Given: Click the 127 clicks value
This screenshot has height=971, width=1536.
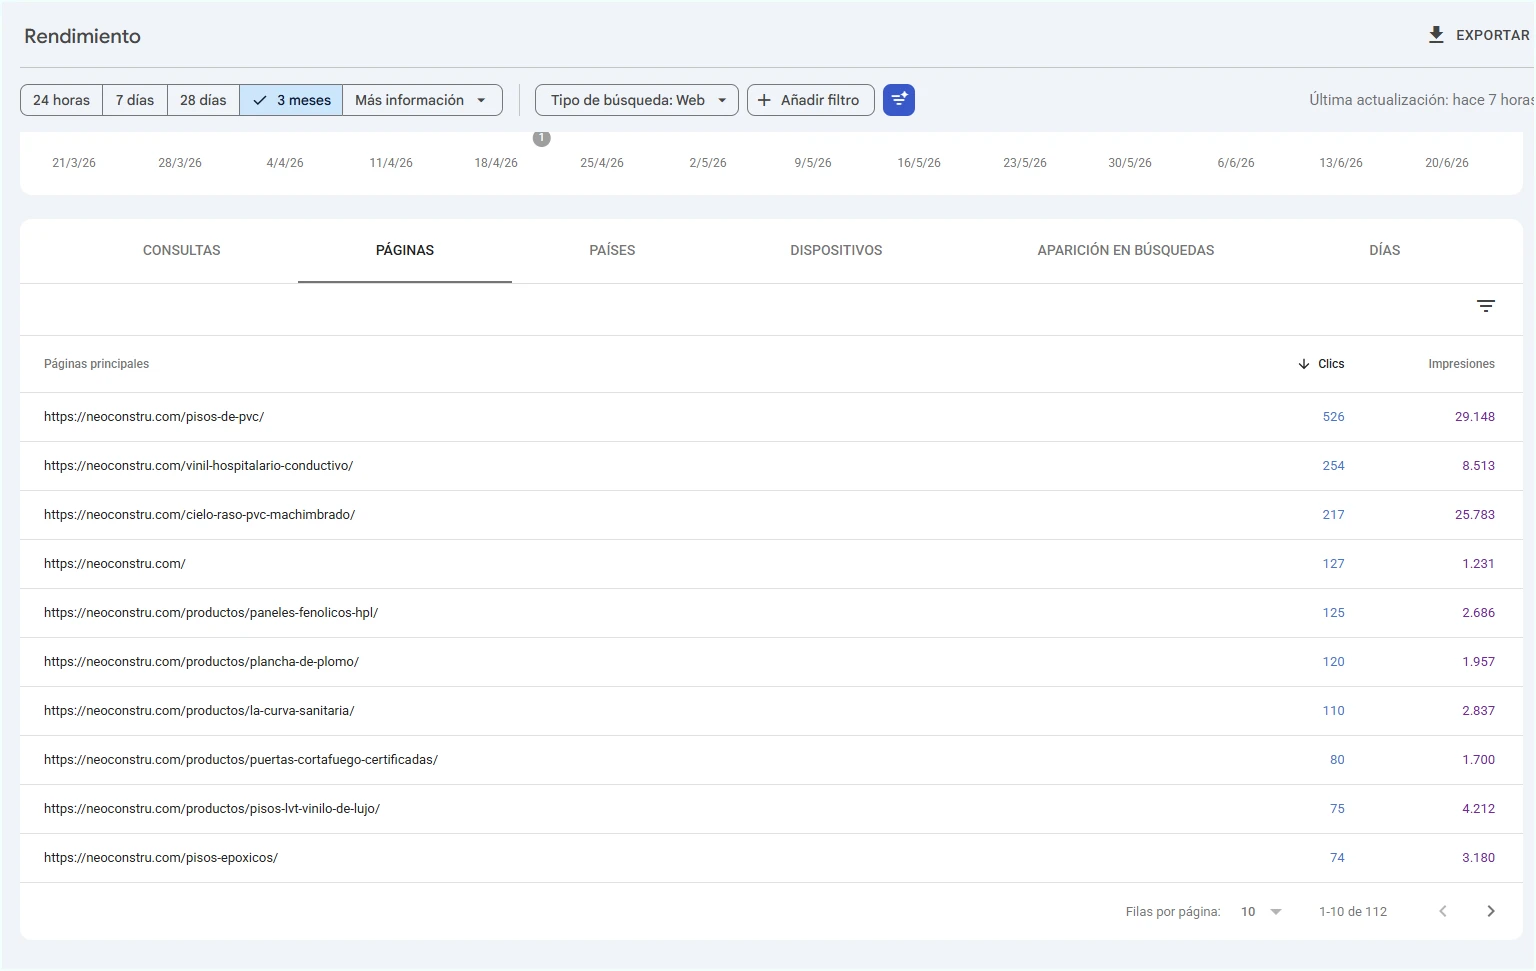Looking at the screenshot, I should (1333, 564).
